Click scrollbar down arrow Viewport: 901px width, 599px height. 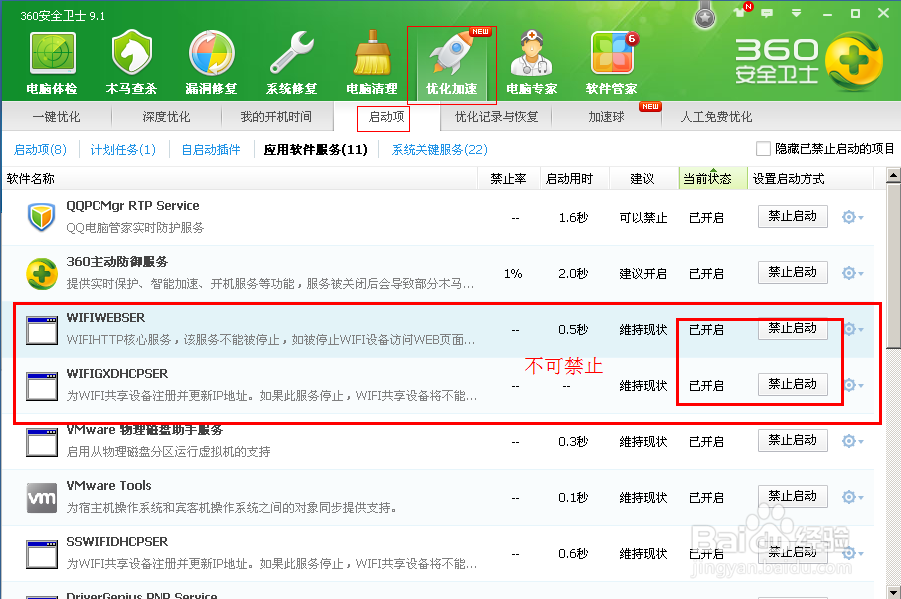tap(893, 592)
